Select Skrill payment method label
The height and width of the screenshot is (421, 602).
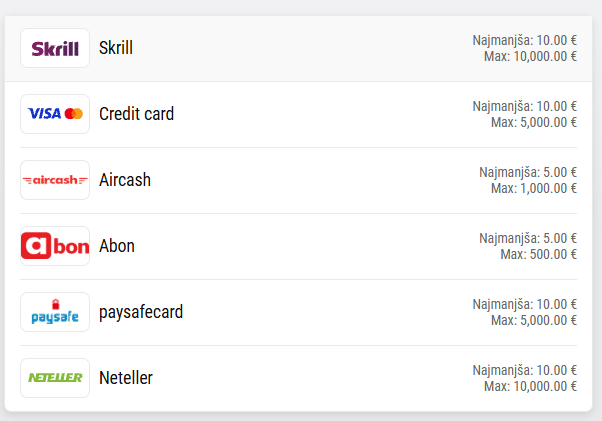pos(116,48)
